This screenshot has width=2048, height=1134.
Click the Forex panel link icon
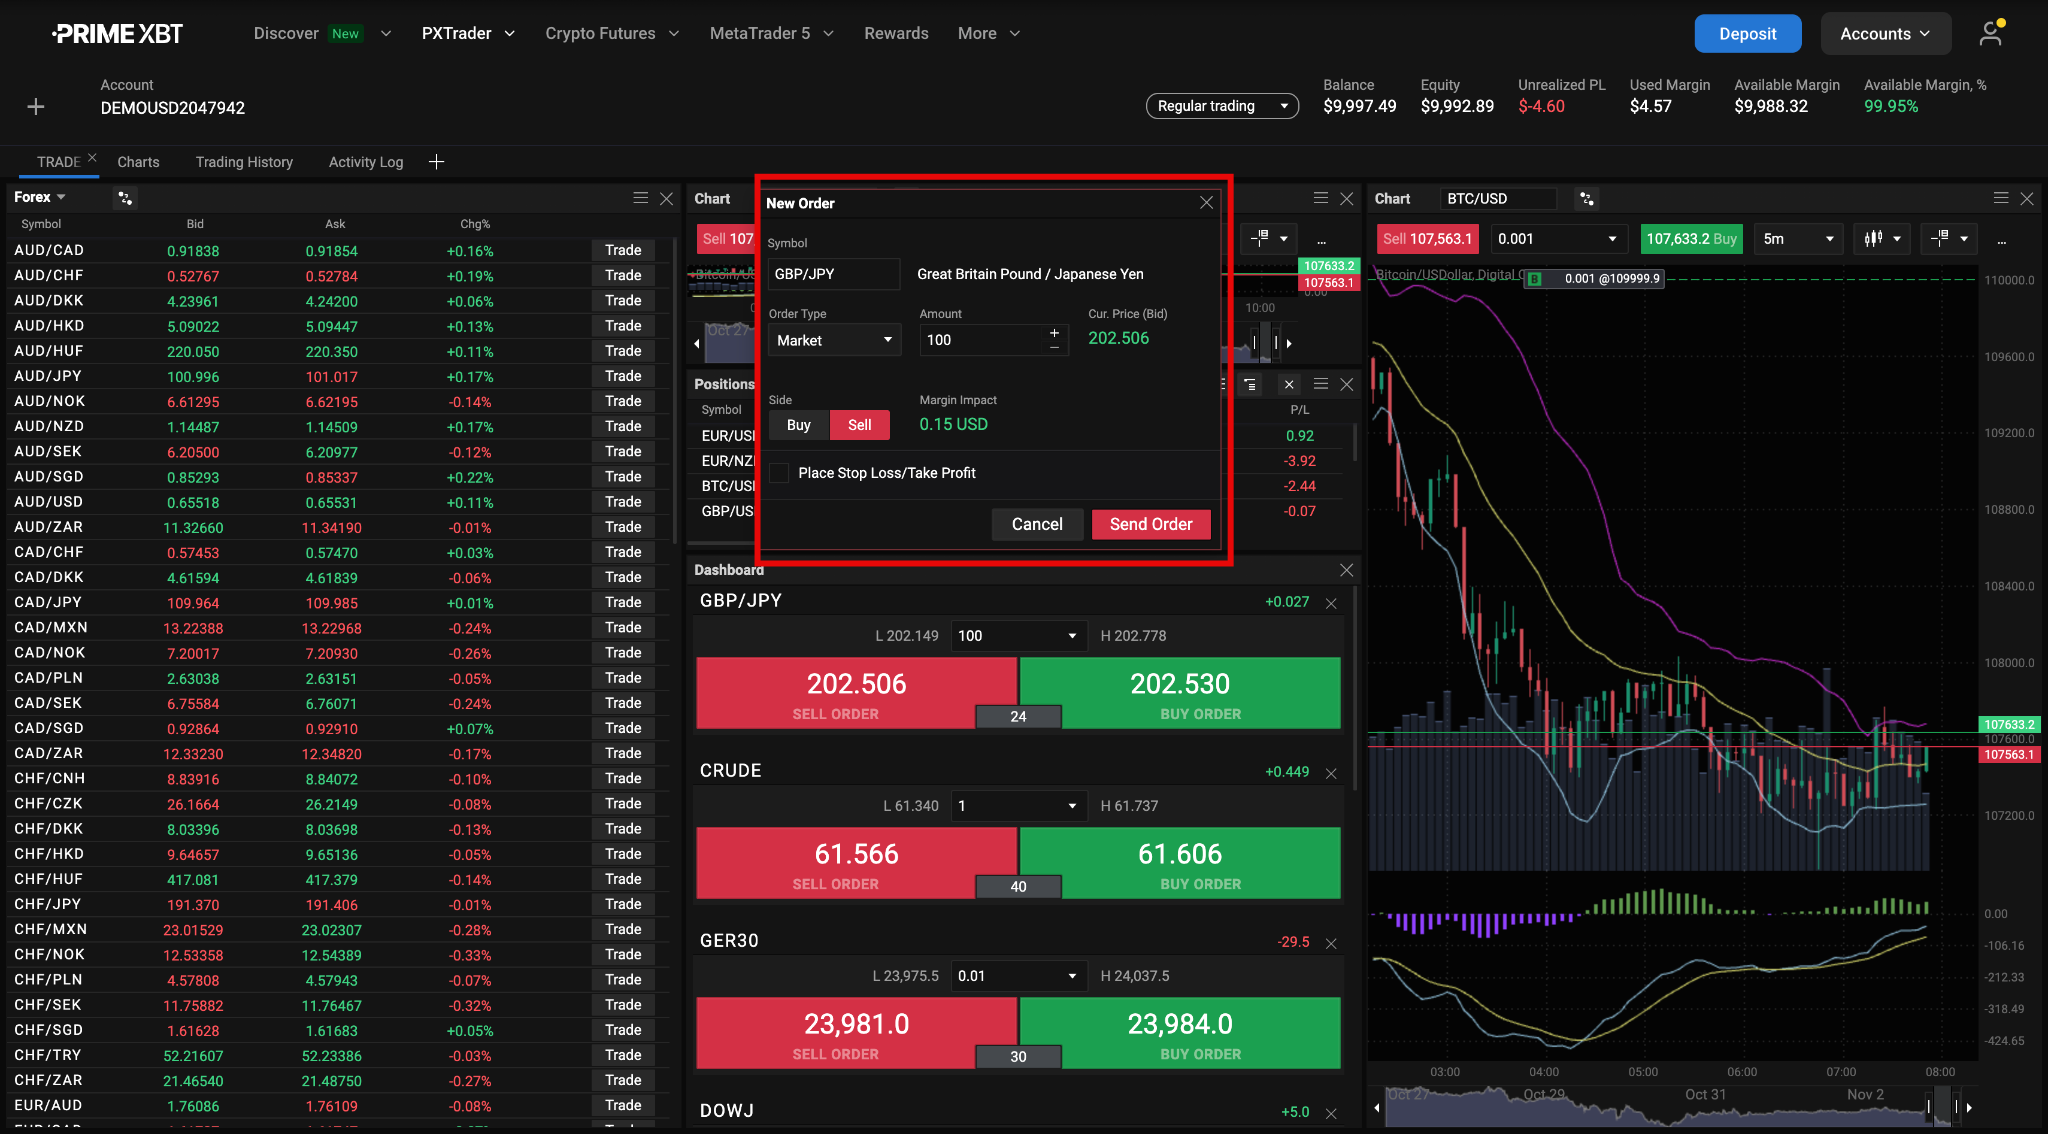point(125,198)
